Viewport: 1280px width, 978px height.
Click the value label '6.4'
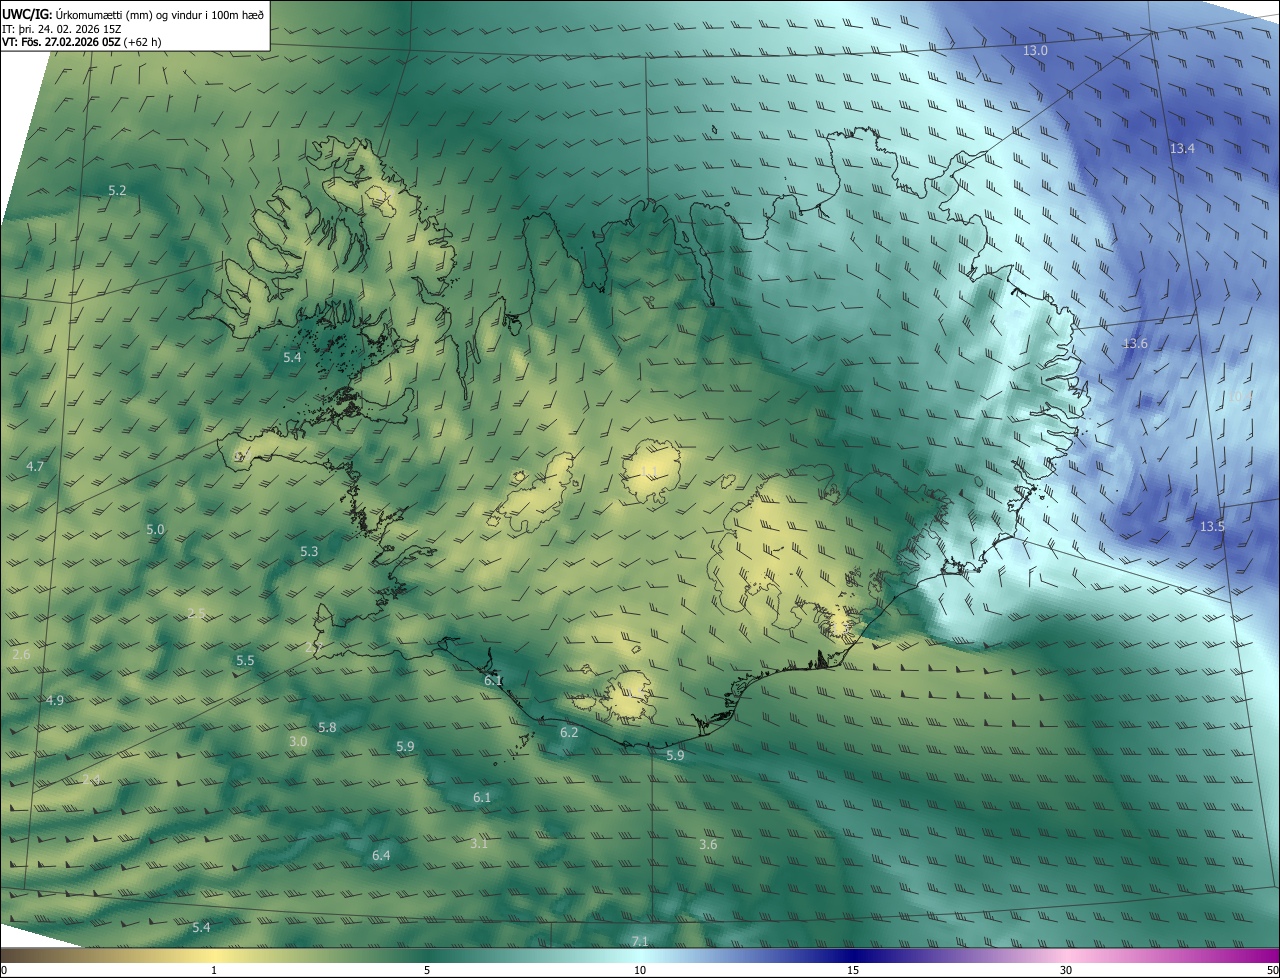click(x=381, y=855)
